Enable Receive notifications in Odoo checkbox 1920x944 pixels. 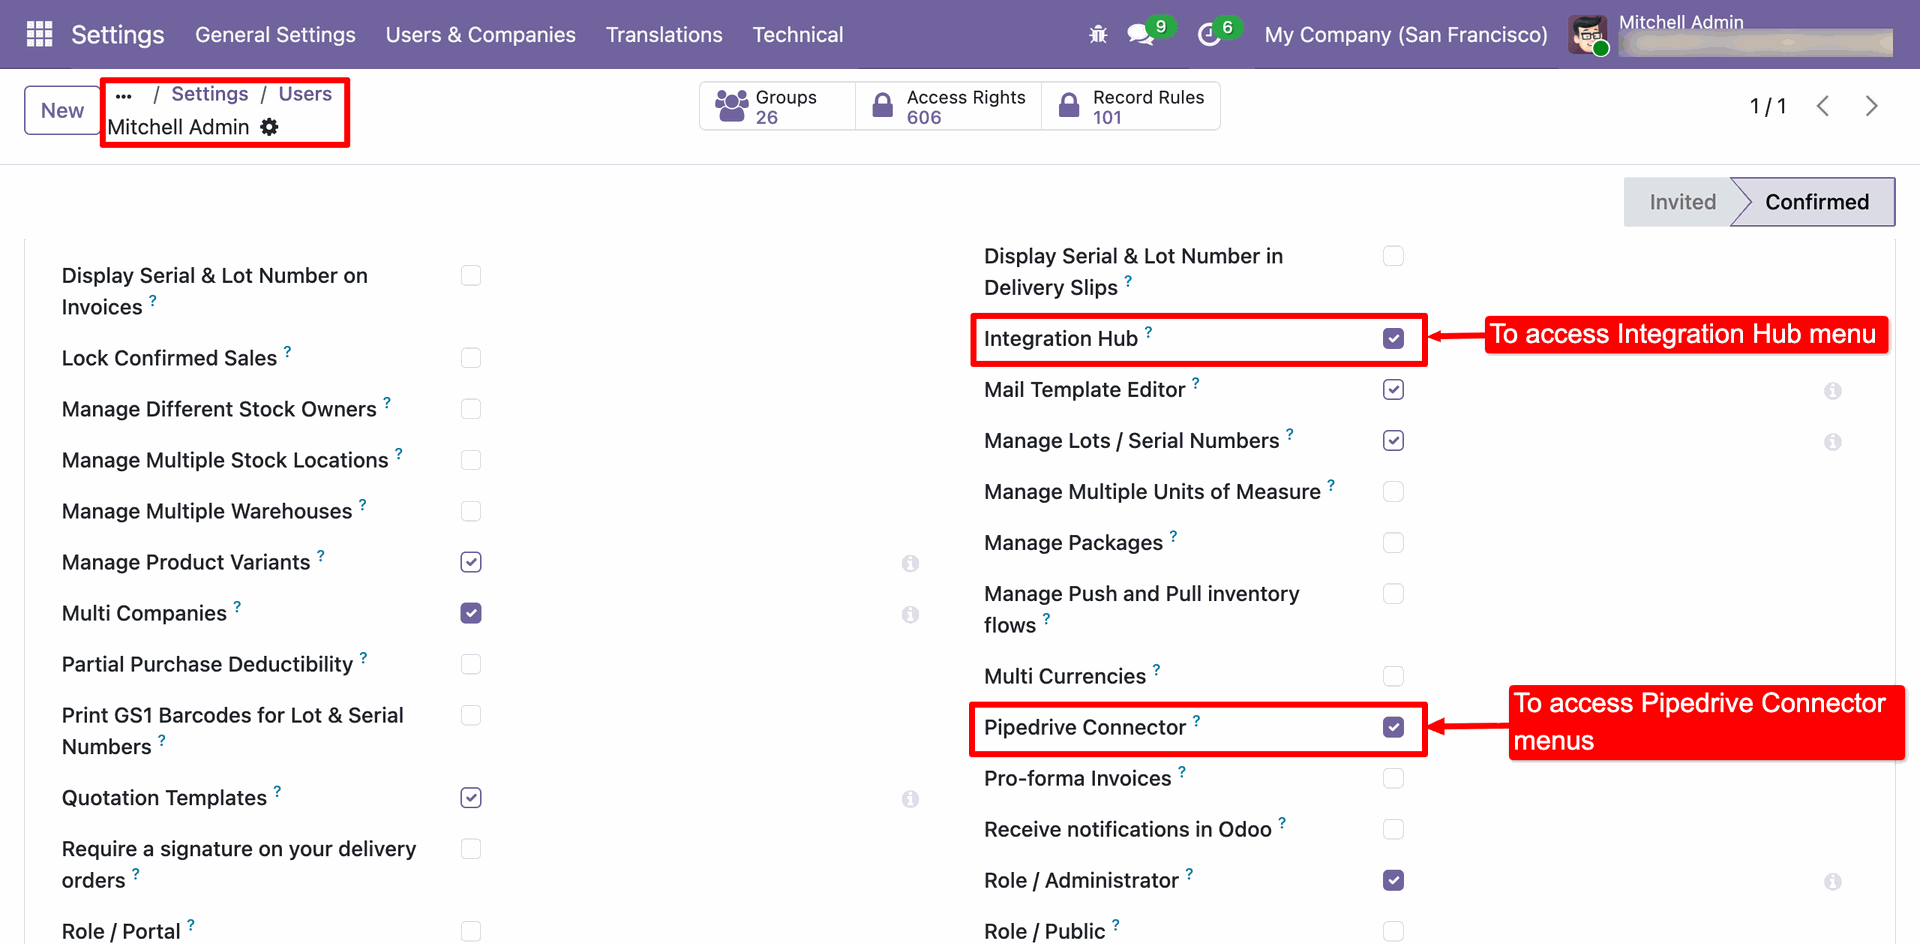click(x=1393, y=829)
